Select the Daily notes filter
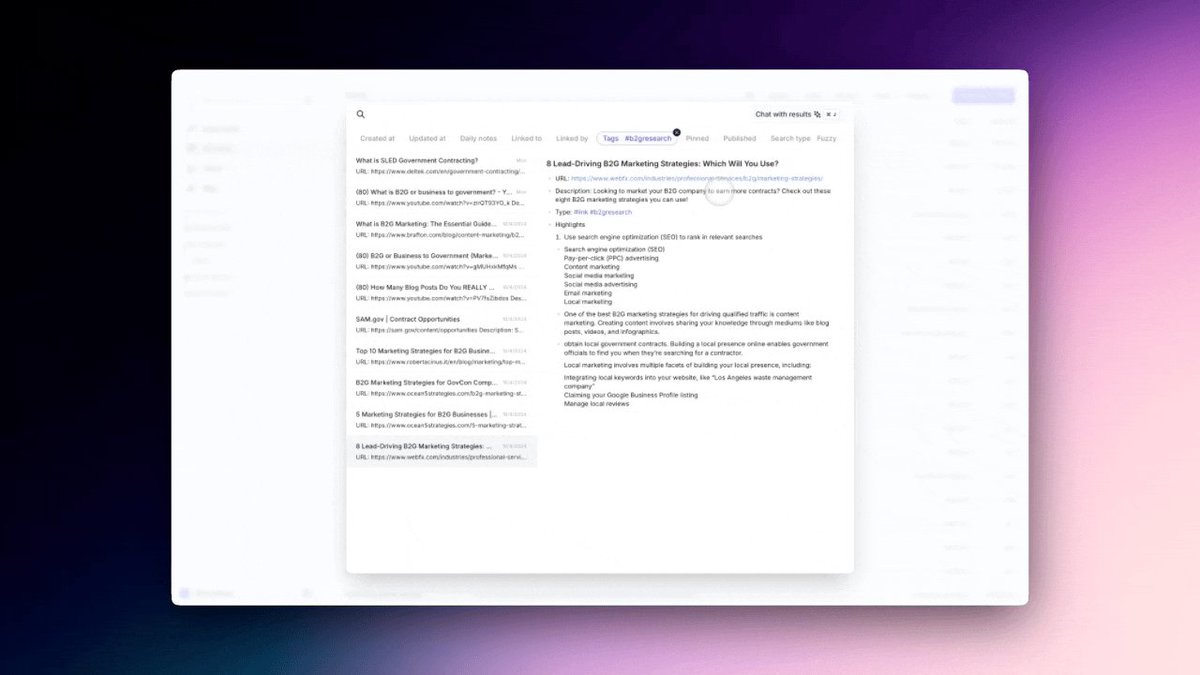1200x675 pixels. [x=478, y=139]
